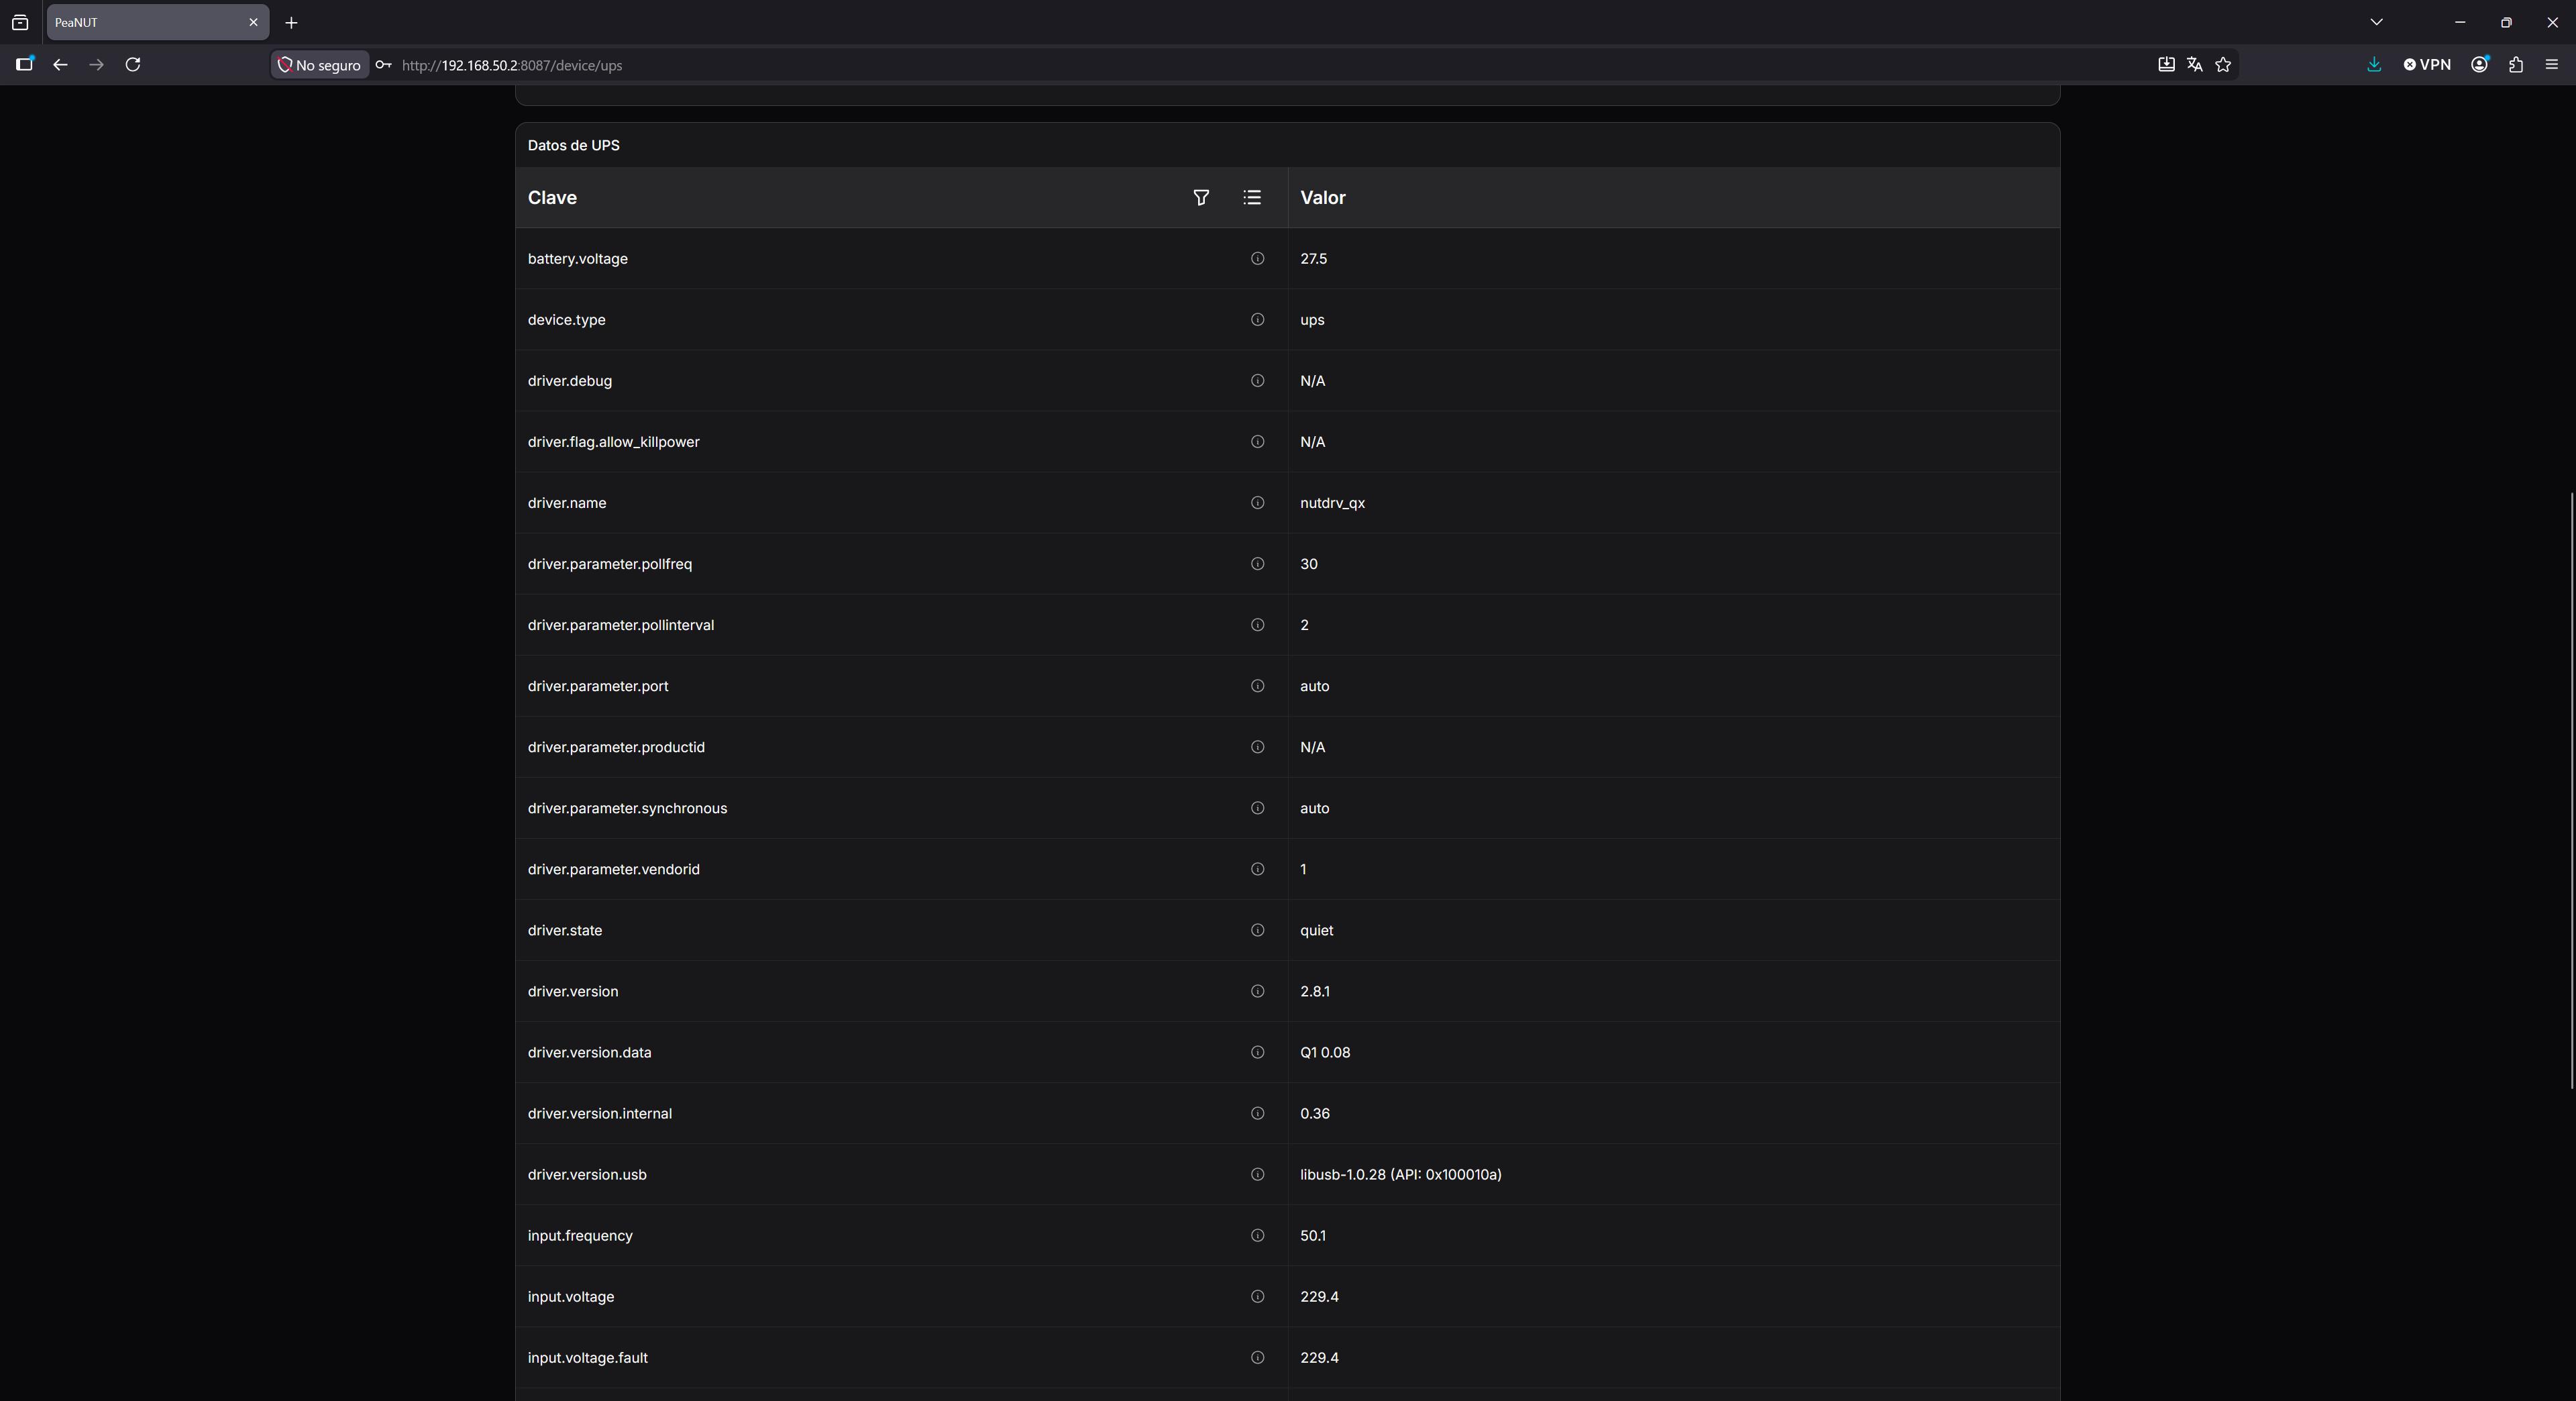This screenshot has width=2576, height=1401.
Task: Show info for driver.debug row
Action: pos(1257,381)
